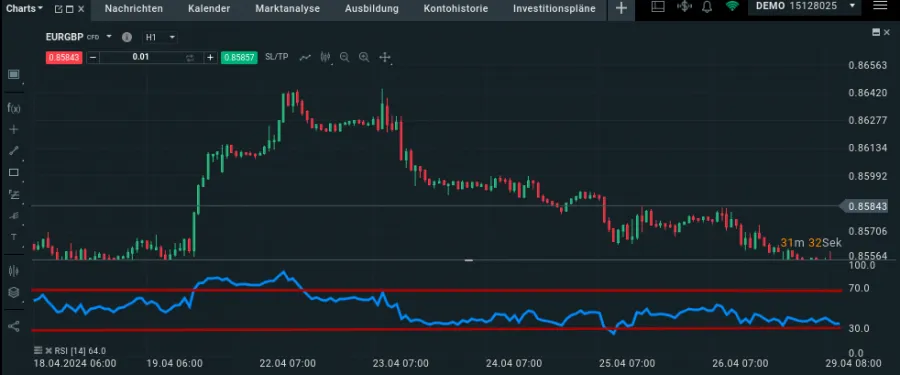Open the EURGBP symbol dropdown arrow
The height and width of the screenshot is (375, 900).
[x=109, y=37]
